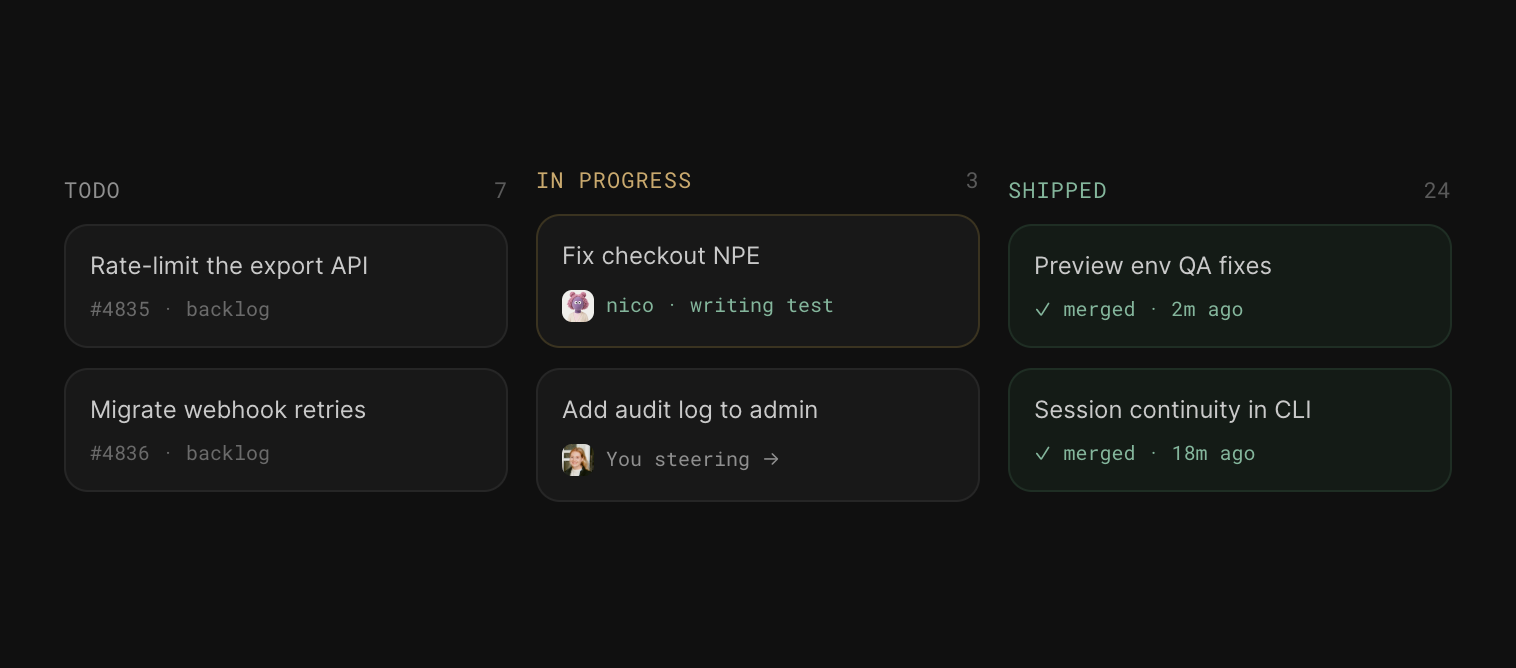Click the arrow after You steering
The width and height of the screenshot is (1516, 668).
click(x=770, y=460)
